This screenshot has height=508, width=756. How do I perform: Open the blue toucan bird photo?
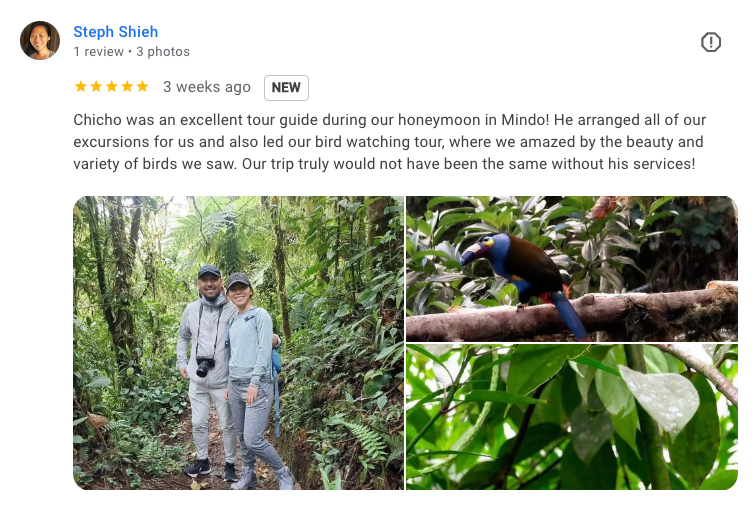pos(572,268)
